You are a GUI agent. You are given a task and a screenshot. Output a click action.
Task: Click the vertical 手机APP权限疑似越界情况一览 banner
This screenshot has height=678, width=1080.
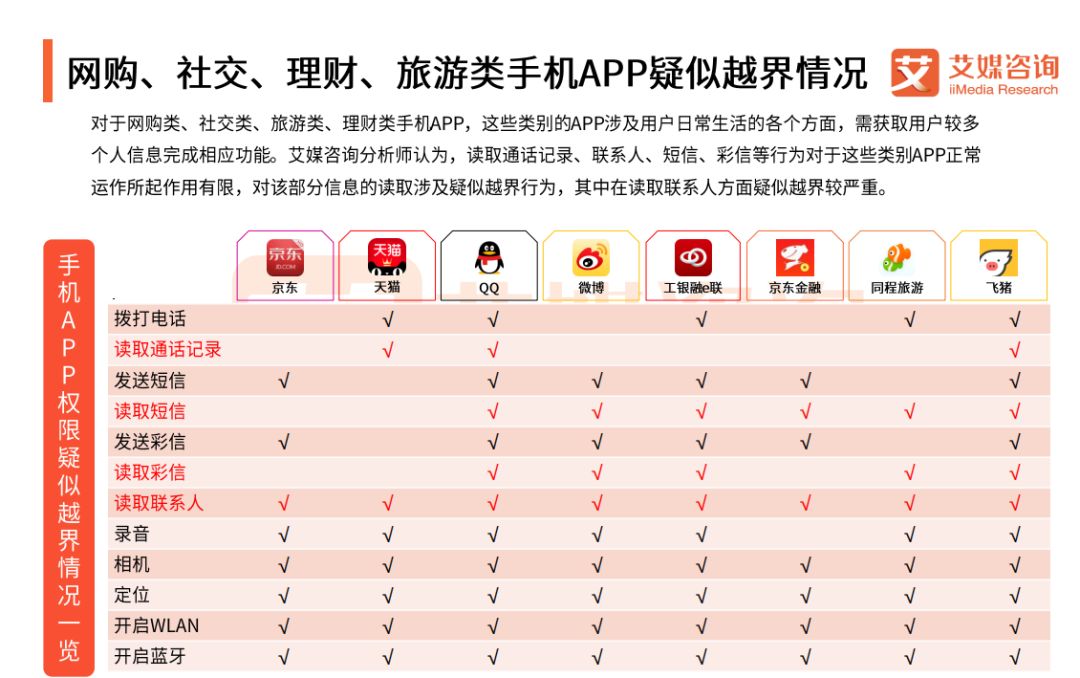click(69, 458)
